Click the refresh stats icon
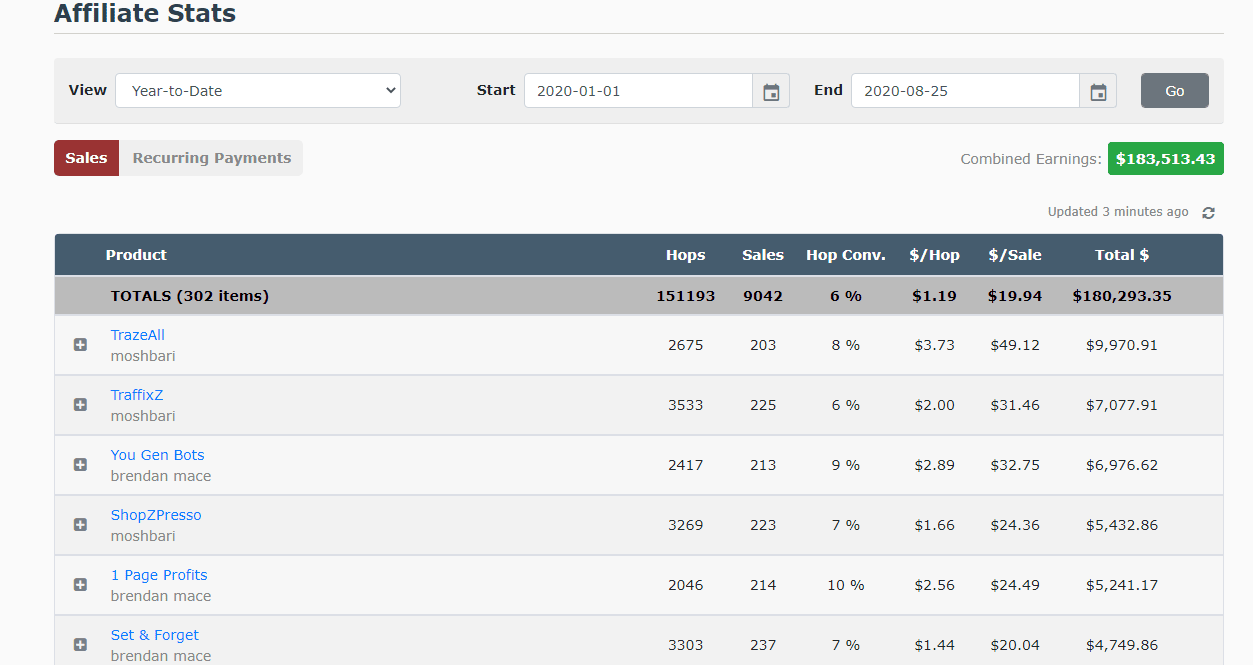This screenshot has height=665, width=1253. click(x=1208, y=213)
